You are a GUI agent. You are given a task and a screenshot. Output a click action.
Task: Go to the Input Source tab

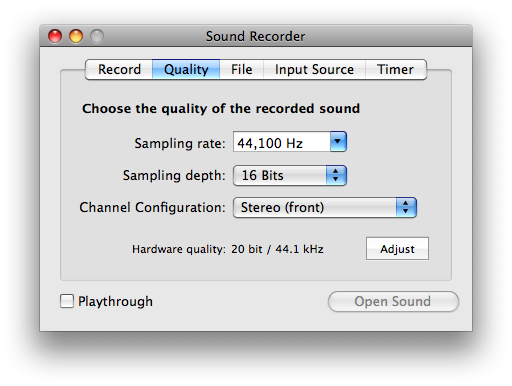pos(314,69)
